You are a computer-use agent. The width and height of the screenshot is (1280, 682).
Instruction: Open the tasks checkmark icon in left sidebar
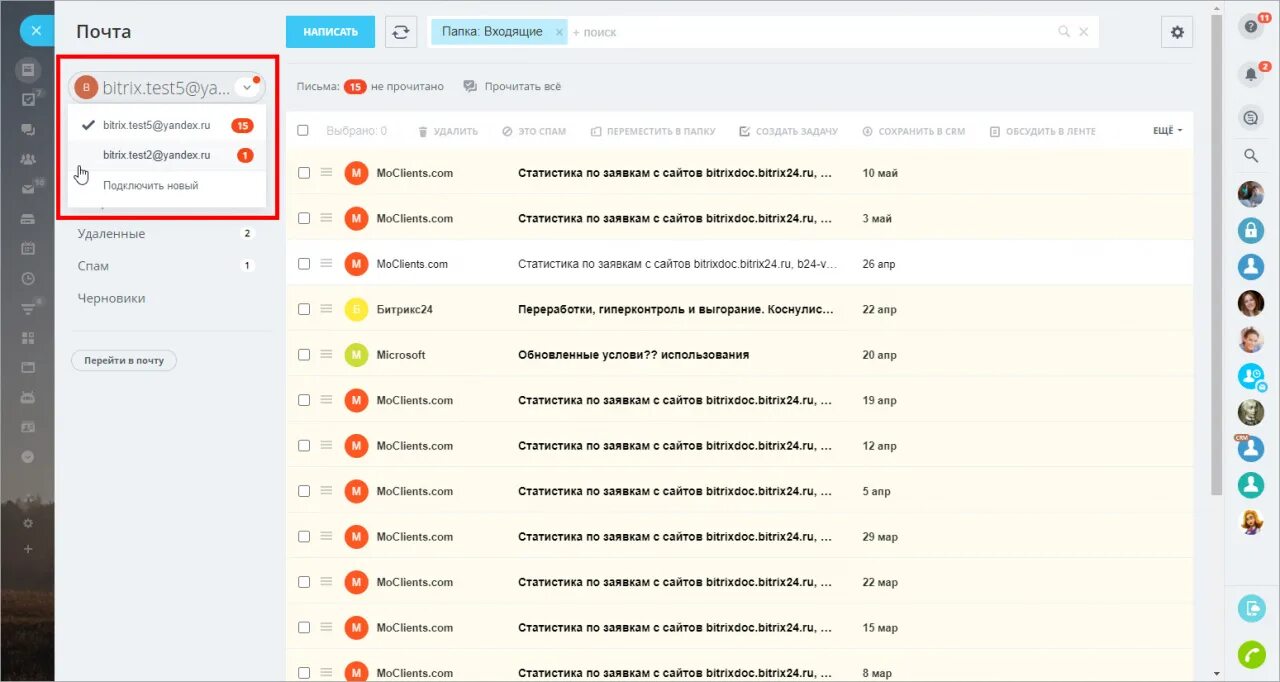(x=28, y=99)
